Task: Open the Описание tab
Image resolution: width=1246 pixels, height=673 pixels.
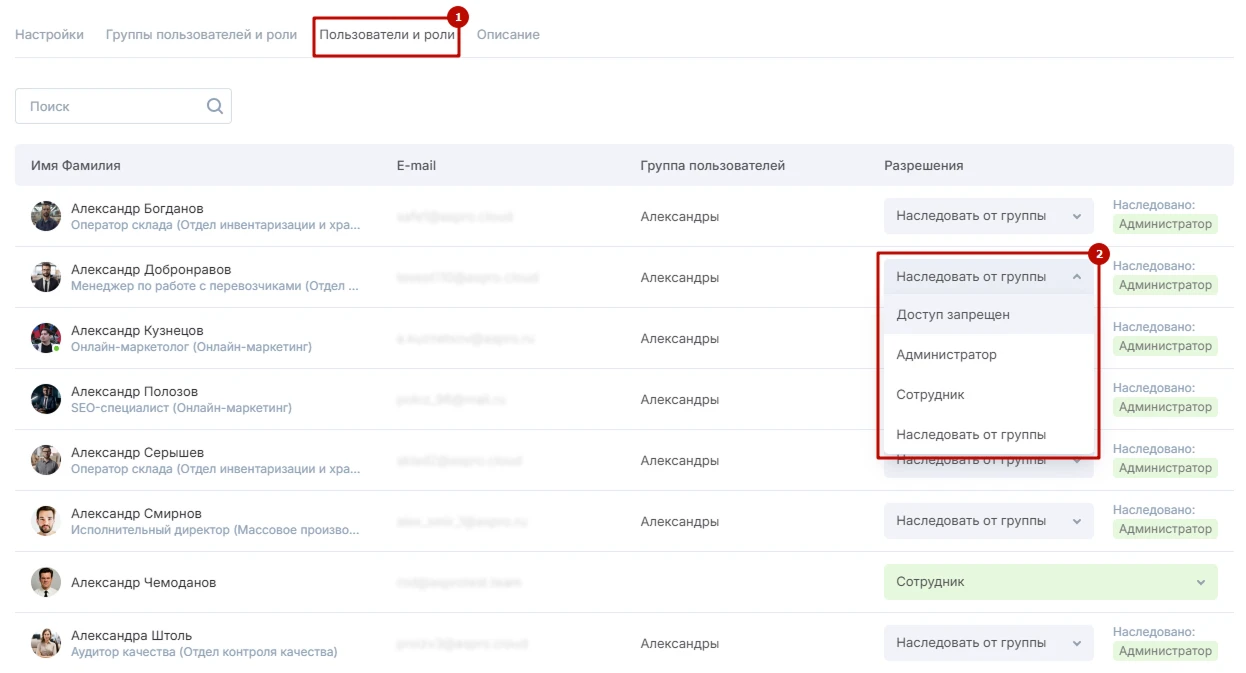Action: (x=508, y=35)
